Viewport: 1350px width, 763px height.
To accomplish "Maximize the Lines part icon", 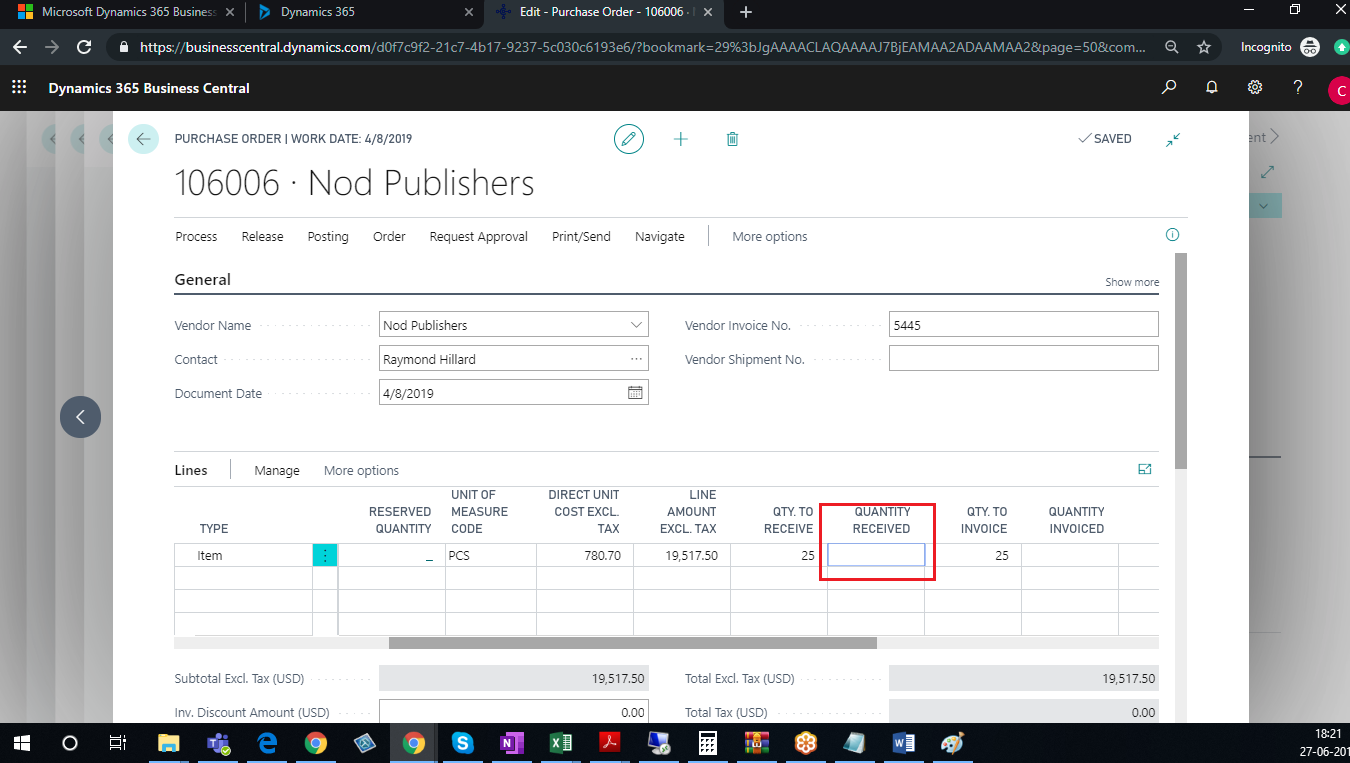I will tap(1145, 469).
